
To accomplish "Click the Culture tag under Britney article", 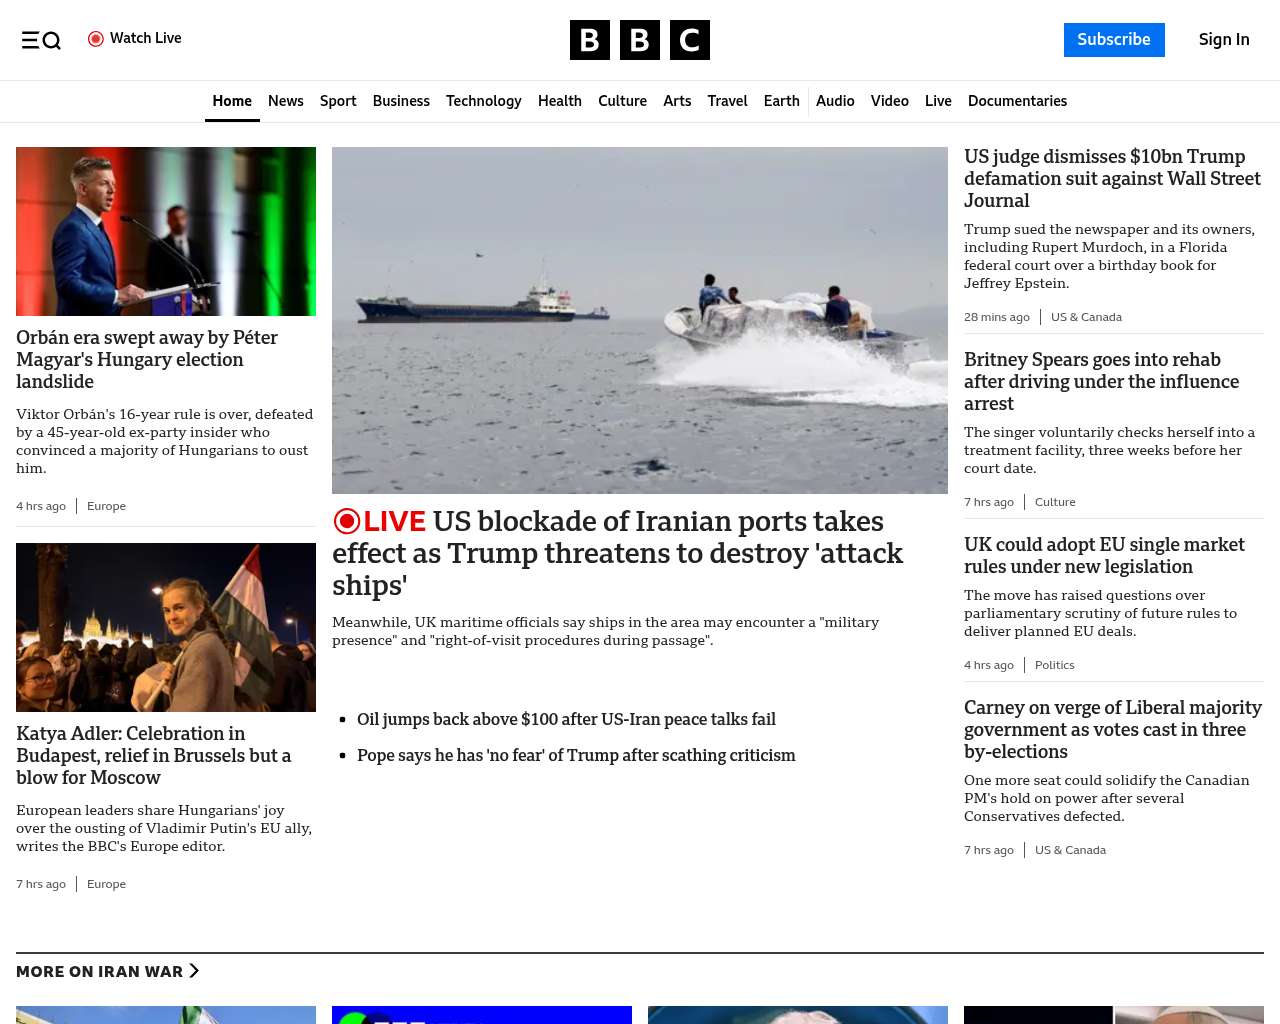I will [1055, 502].
